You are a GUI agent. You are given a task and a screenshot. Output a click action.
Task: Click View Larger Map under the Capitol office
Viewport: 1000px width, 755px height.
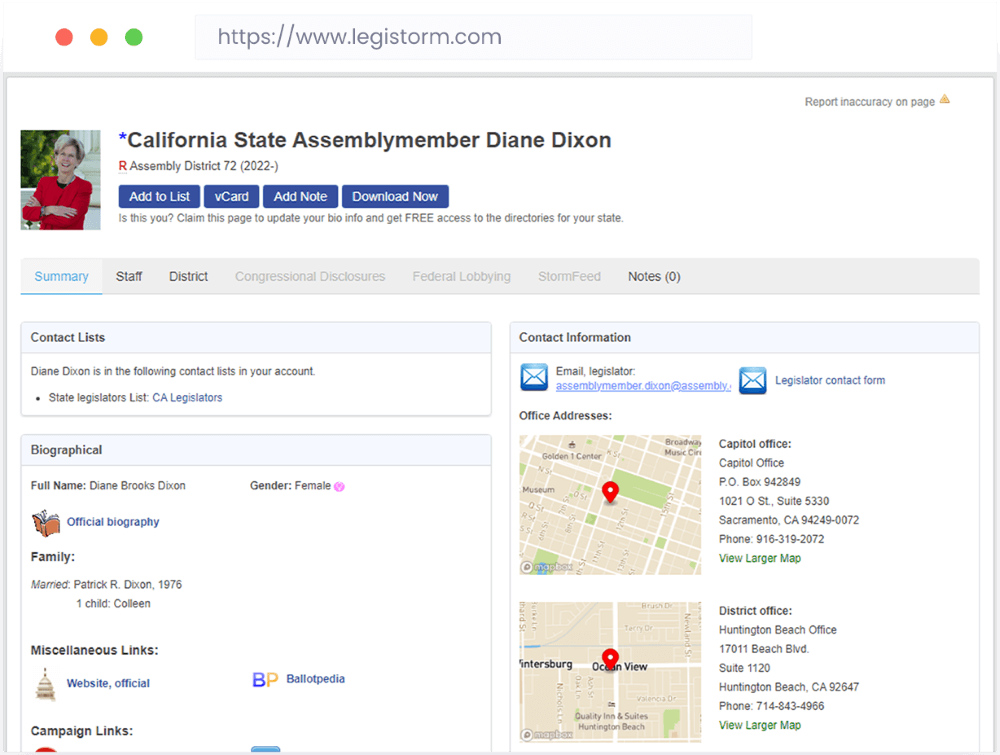(x=760, y=558)
